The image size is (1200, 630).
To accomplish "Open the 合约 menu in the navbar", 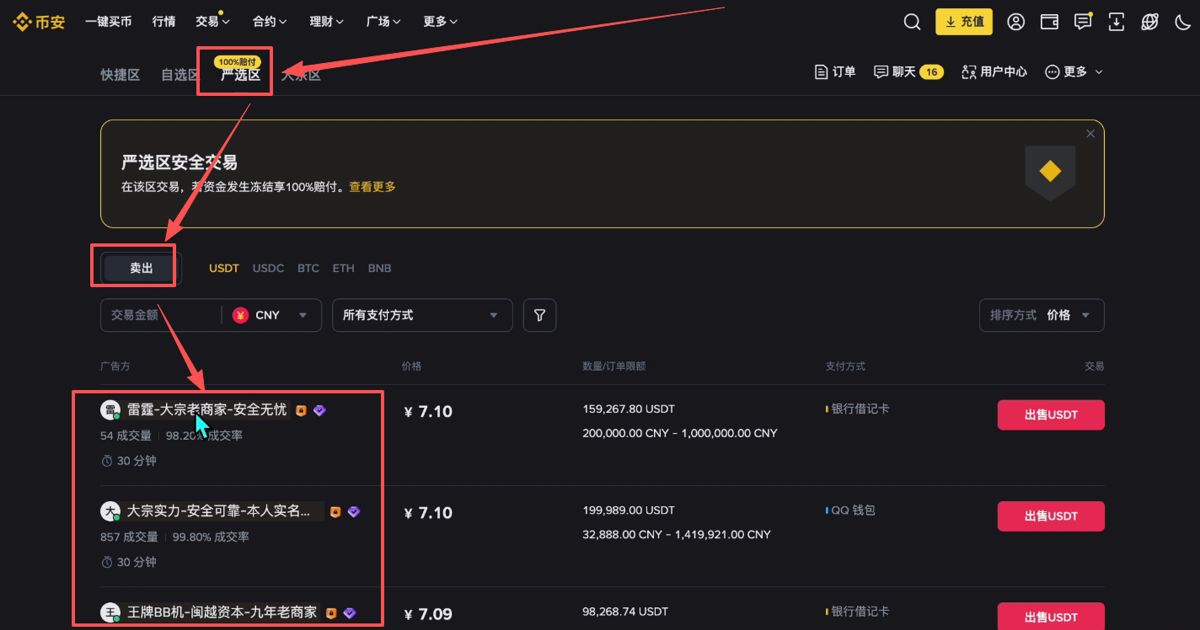I will [x=268, y=20].
